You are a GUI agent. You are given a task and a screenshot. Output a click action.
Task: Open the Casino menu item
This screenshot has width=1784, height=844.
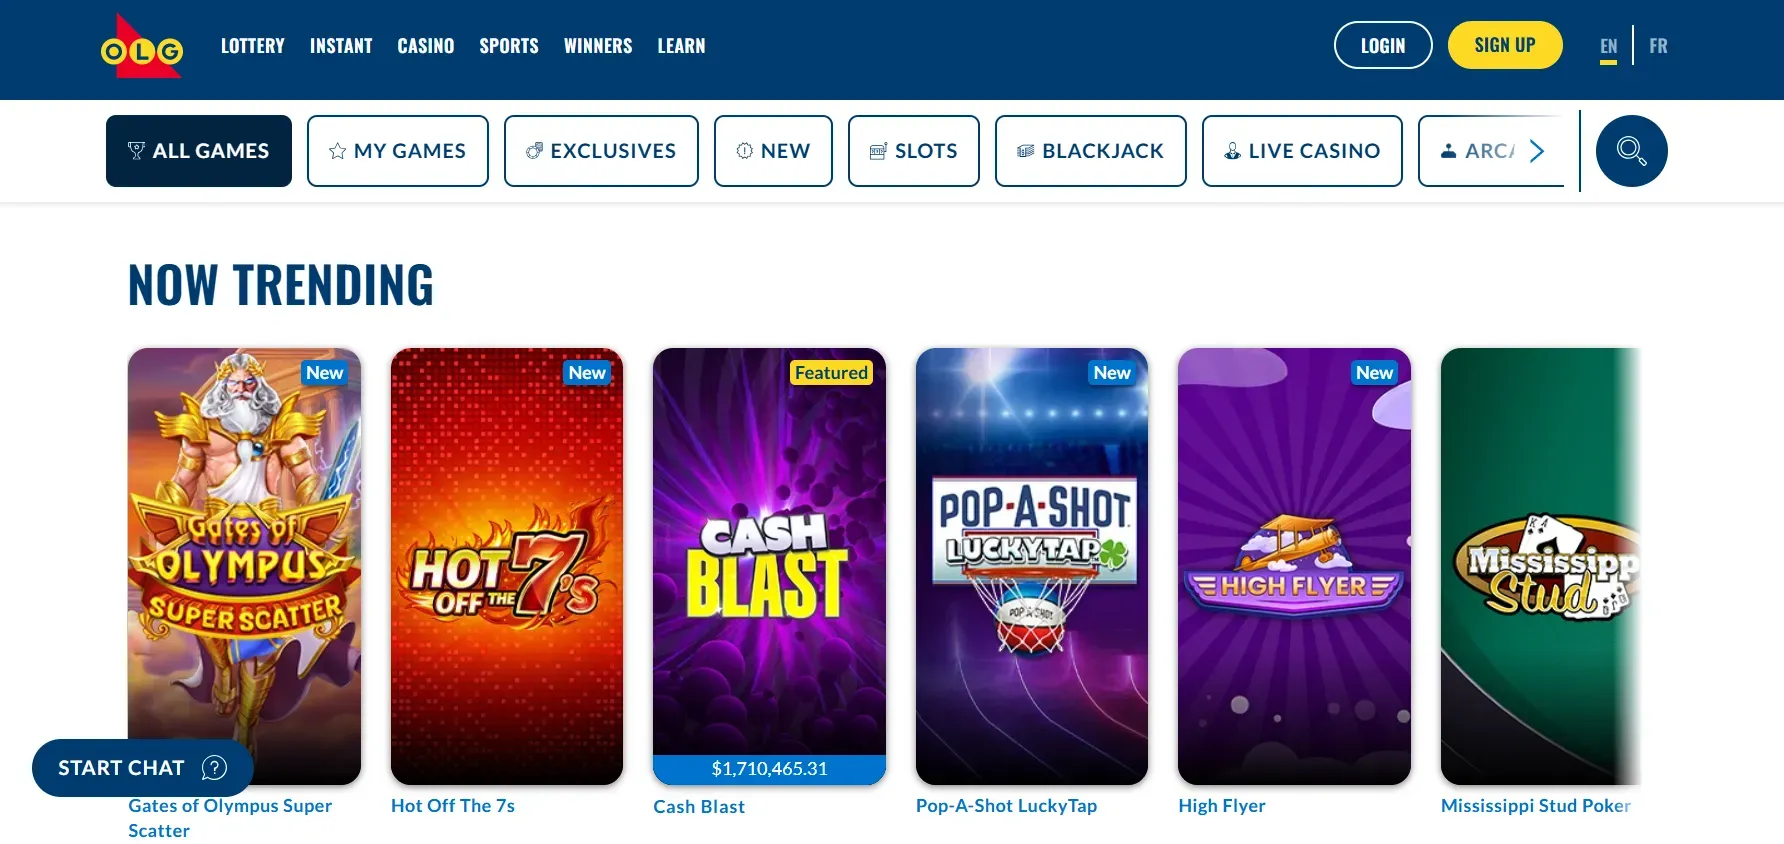425,46
